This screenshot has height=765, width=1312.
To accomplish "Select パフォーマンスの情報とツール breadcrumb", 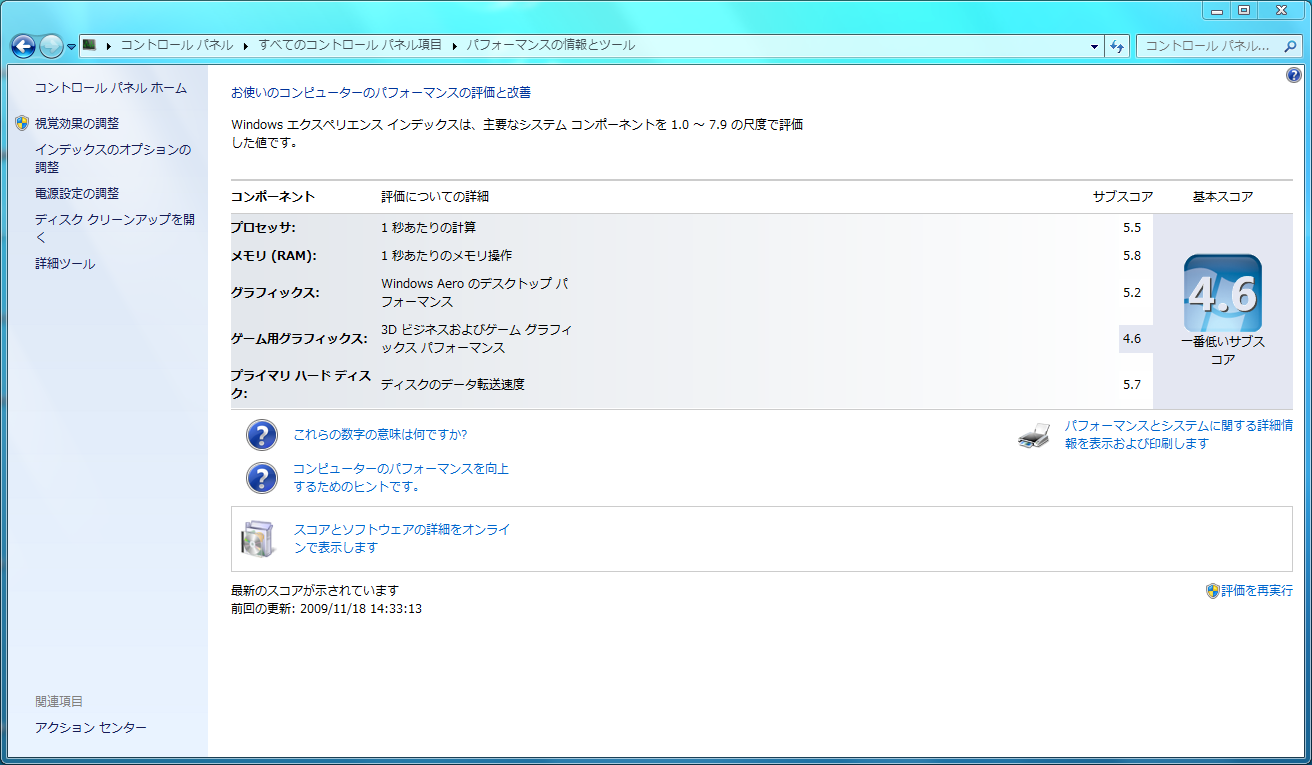I will coord(550,45).
